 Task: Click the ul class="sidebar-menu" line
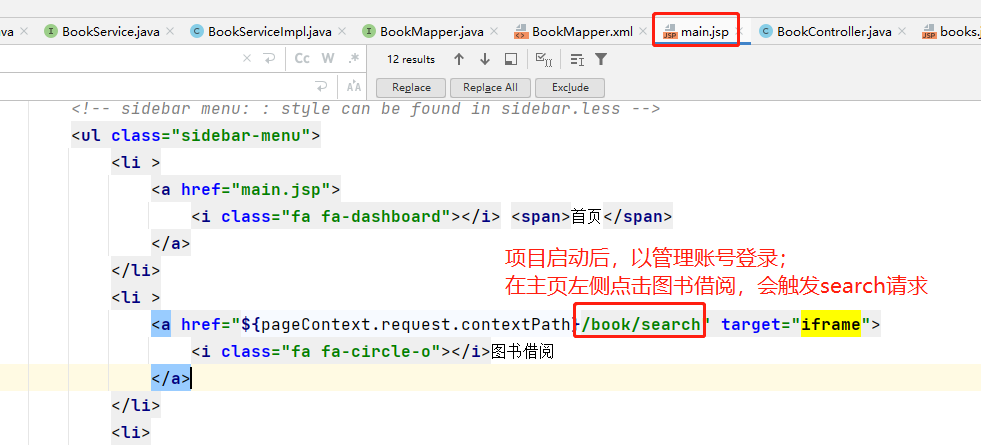(196, 135)
